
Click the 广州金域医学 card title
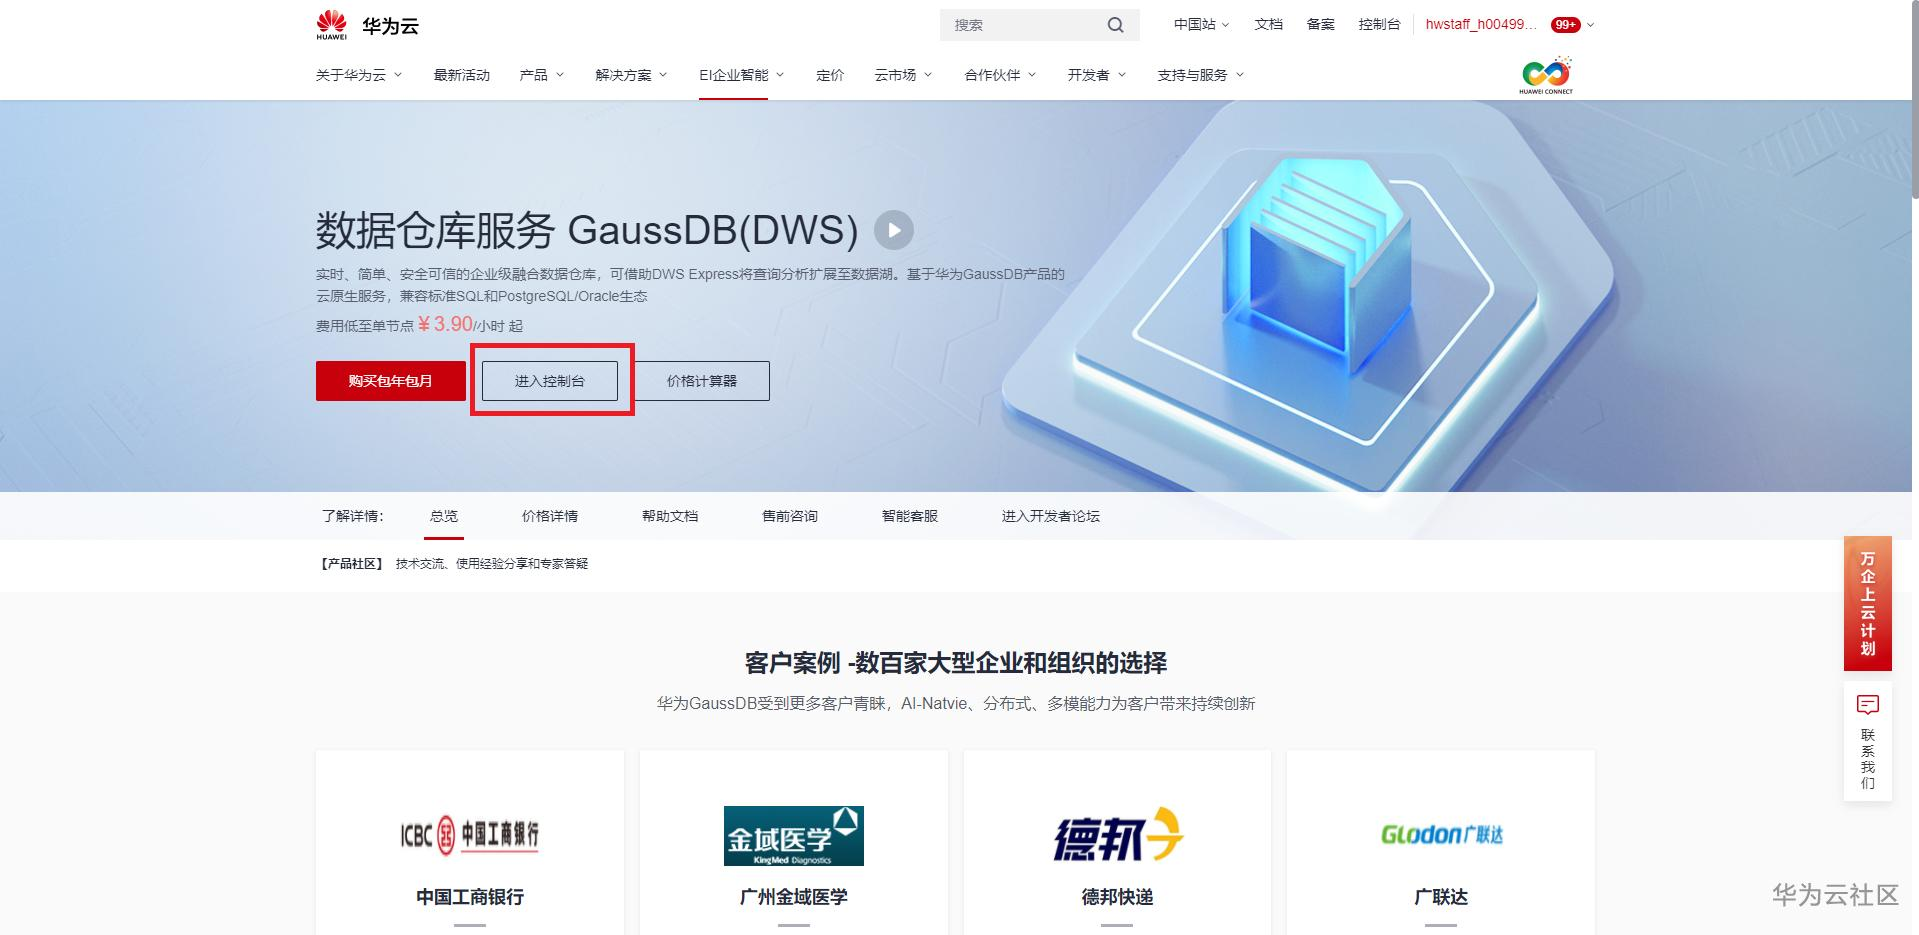click(x=794, y=897)
